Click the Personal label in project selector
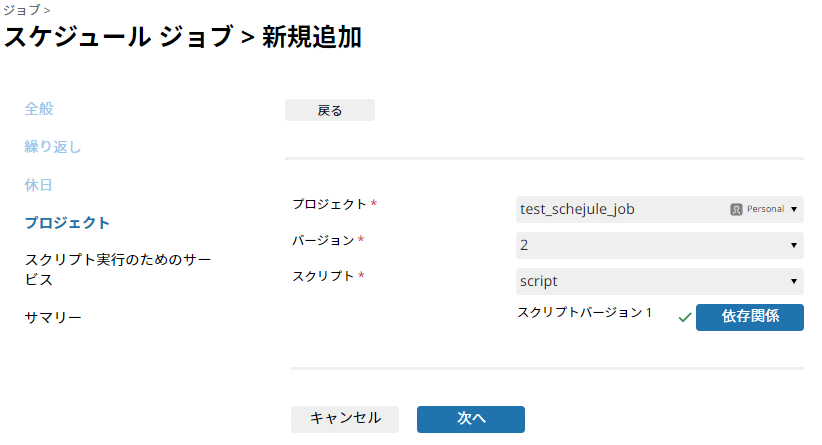Viewport: 822px width, 445px height. (765, 209)
